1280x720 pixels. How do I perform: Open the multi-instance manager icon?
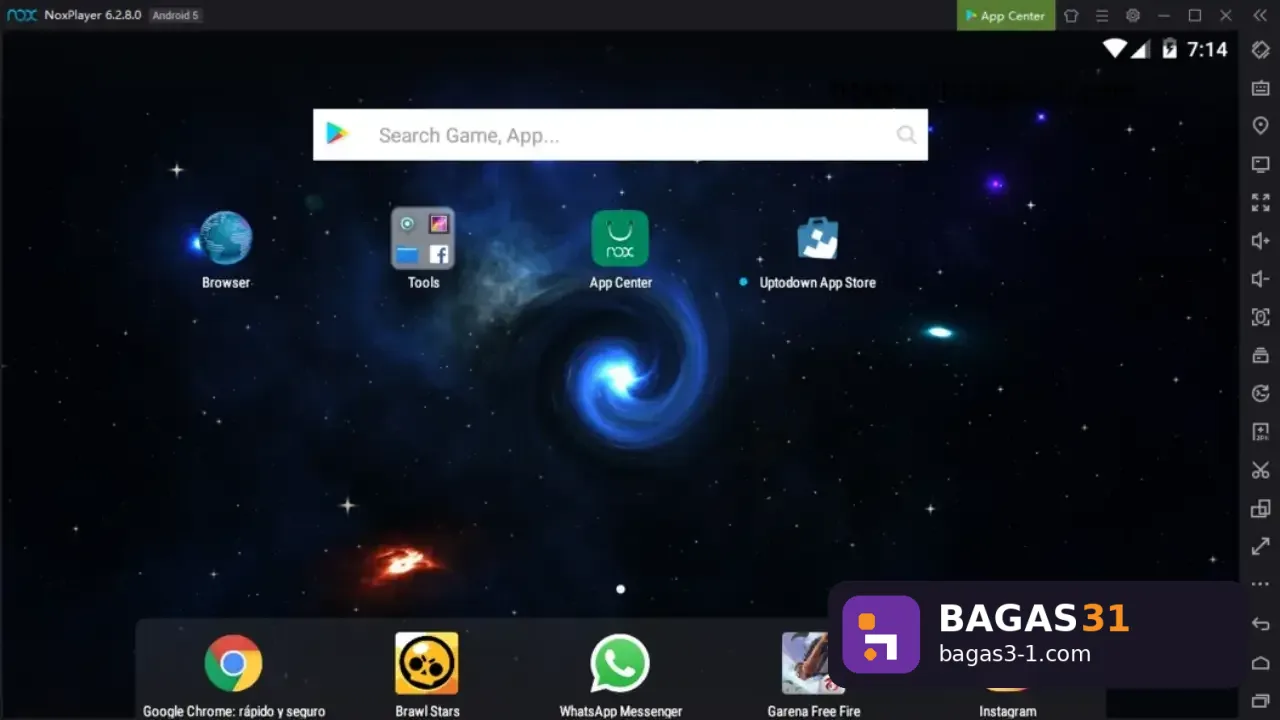click(x=1261, y=508)
